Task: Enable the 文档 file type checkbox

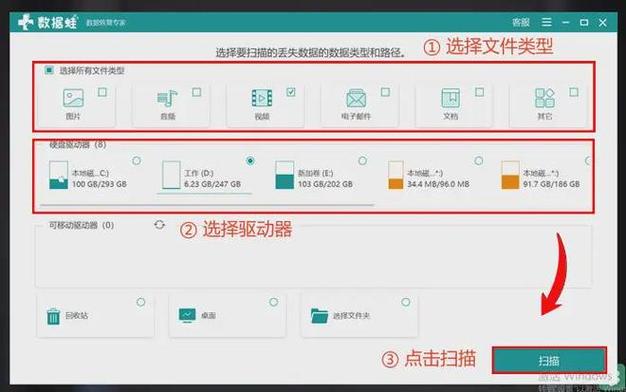Action: [x=479, y=92]
